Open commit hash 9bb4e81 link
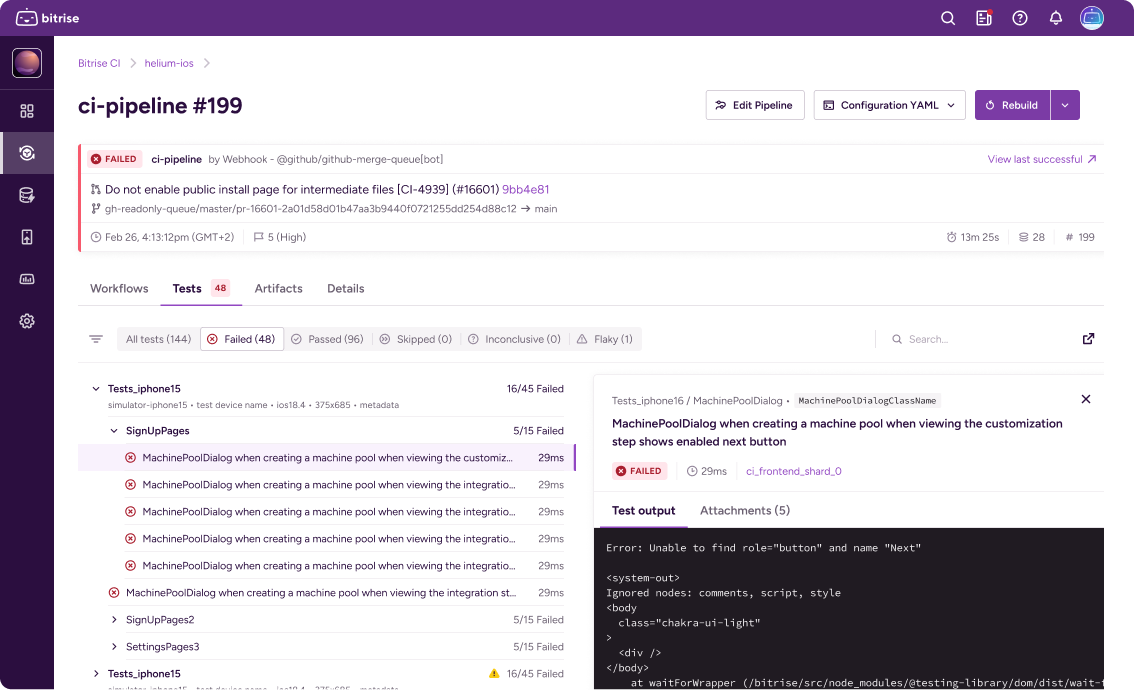This screenshot has width=1134, height=690. point(525,189)
